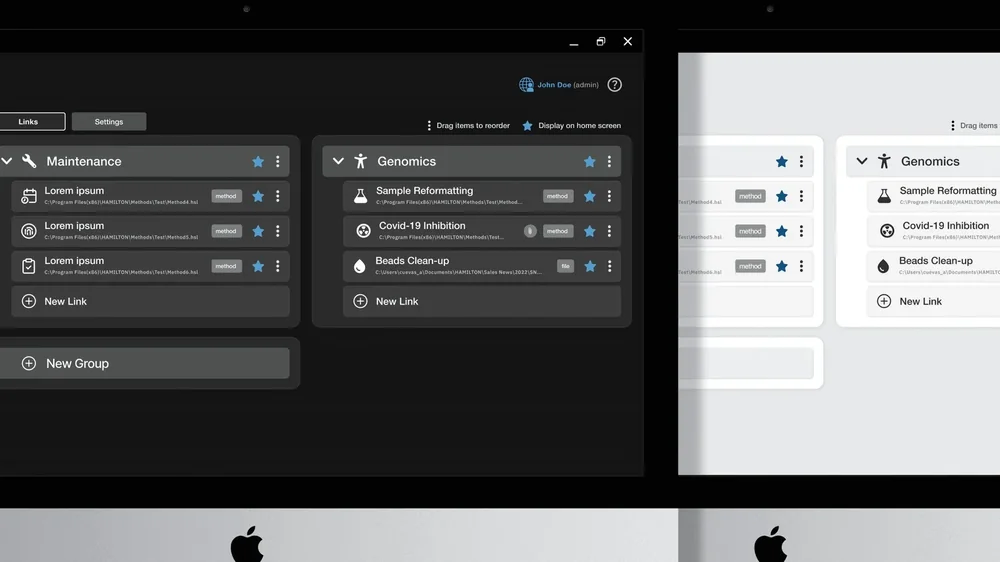Open second Lorem ipsum three-dot menu

pyautogui.click(x=277, y=231)
